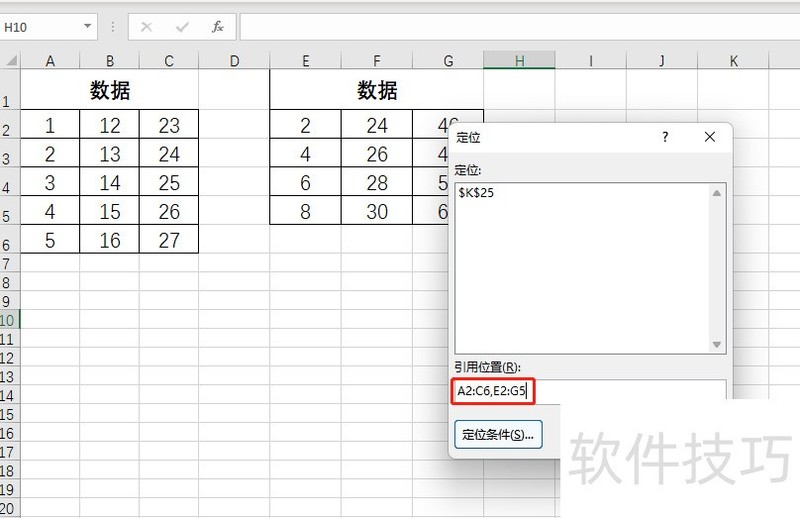Viewport: 800px width, 518px height.
Task: Select row 19 header
Action: point(10,489)
